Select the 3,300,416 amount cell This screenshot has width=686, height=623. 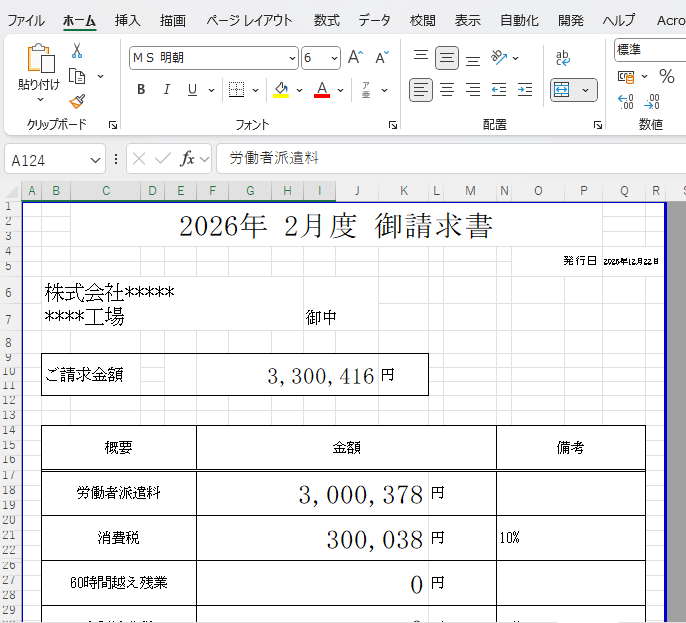pyautogui.click(x=287, y=375)
